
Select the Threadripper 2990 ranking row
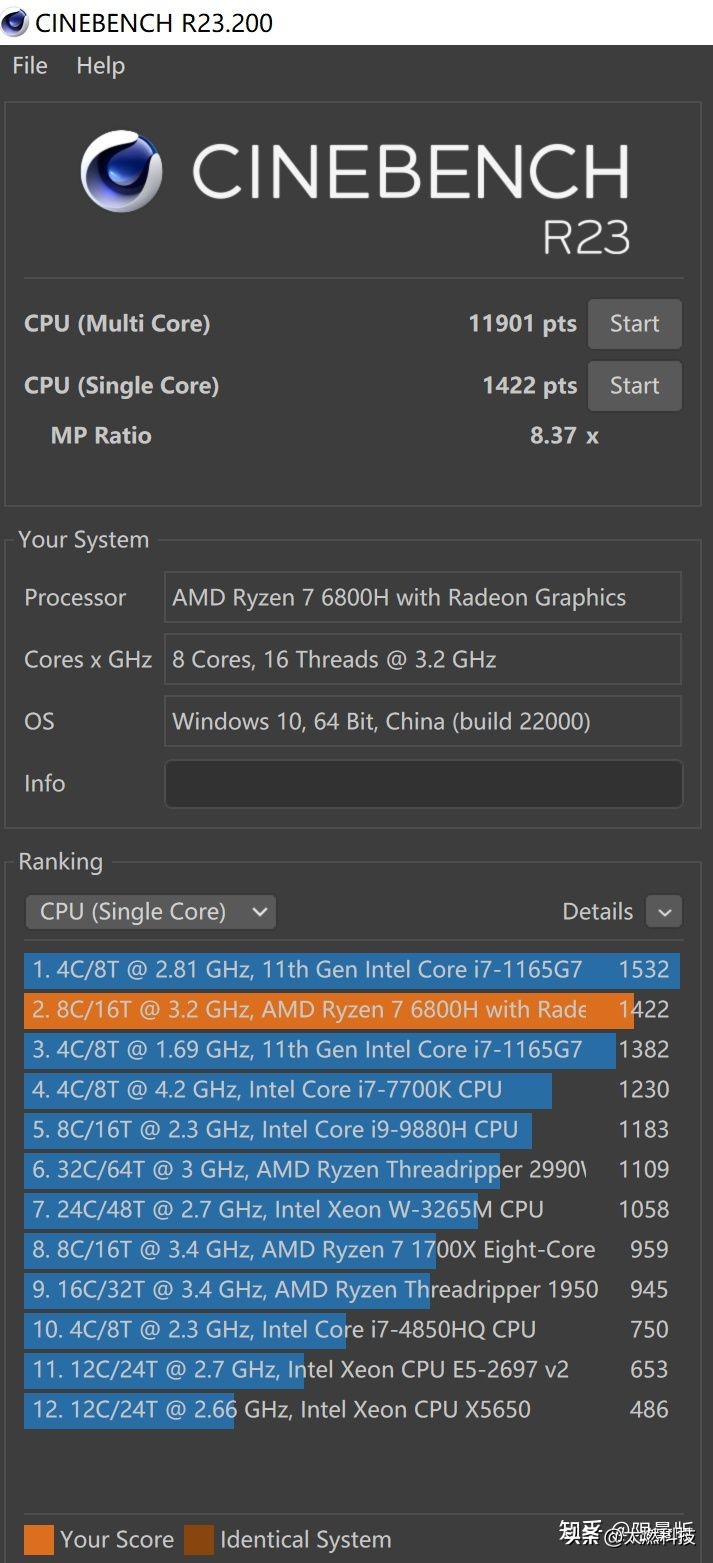(300, 1169)
